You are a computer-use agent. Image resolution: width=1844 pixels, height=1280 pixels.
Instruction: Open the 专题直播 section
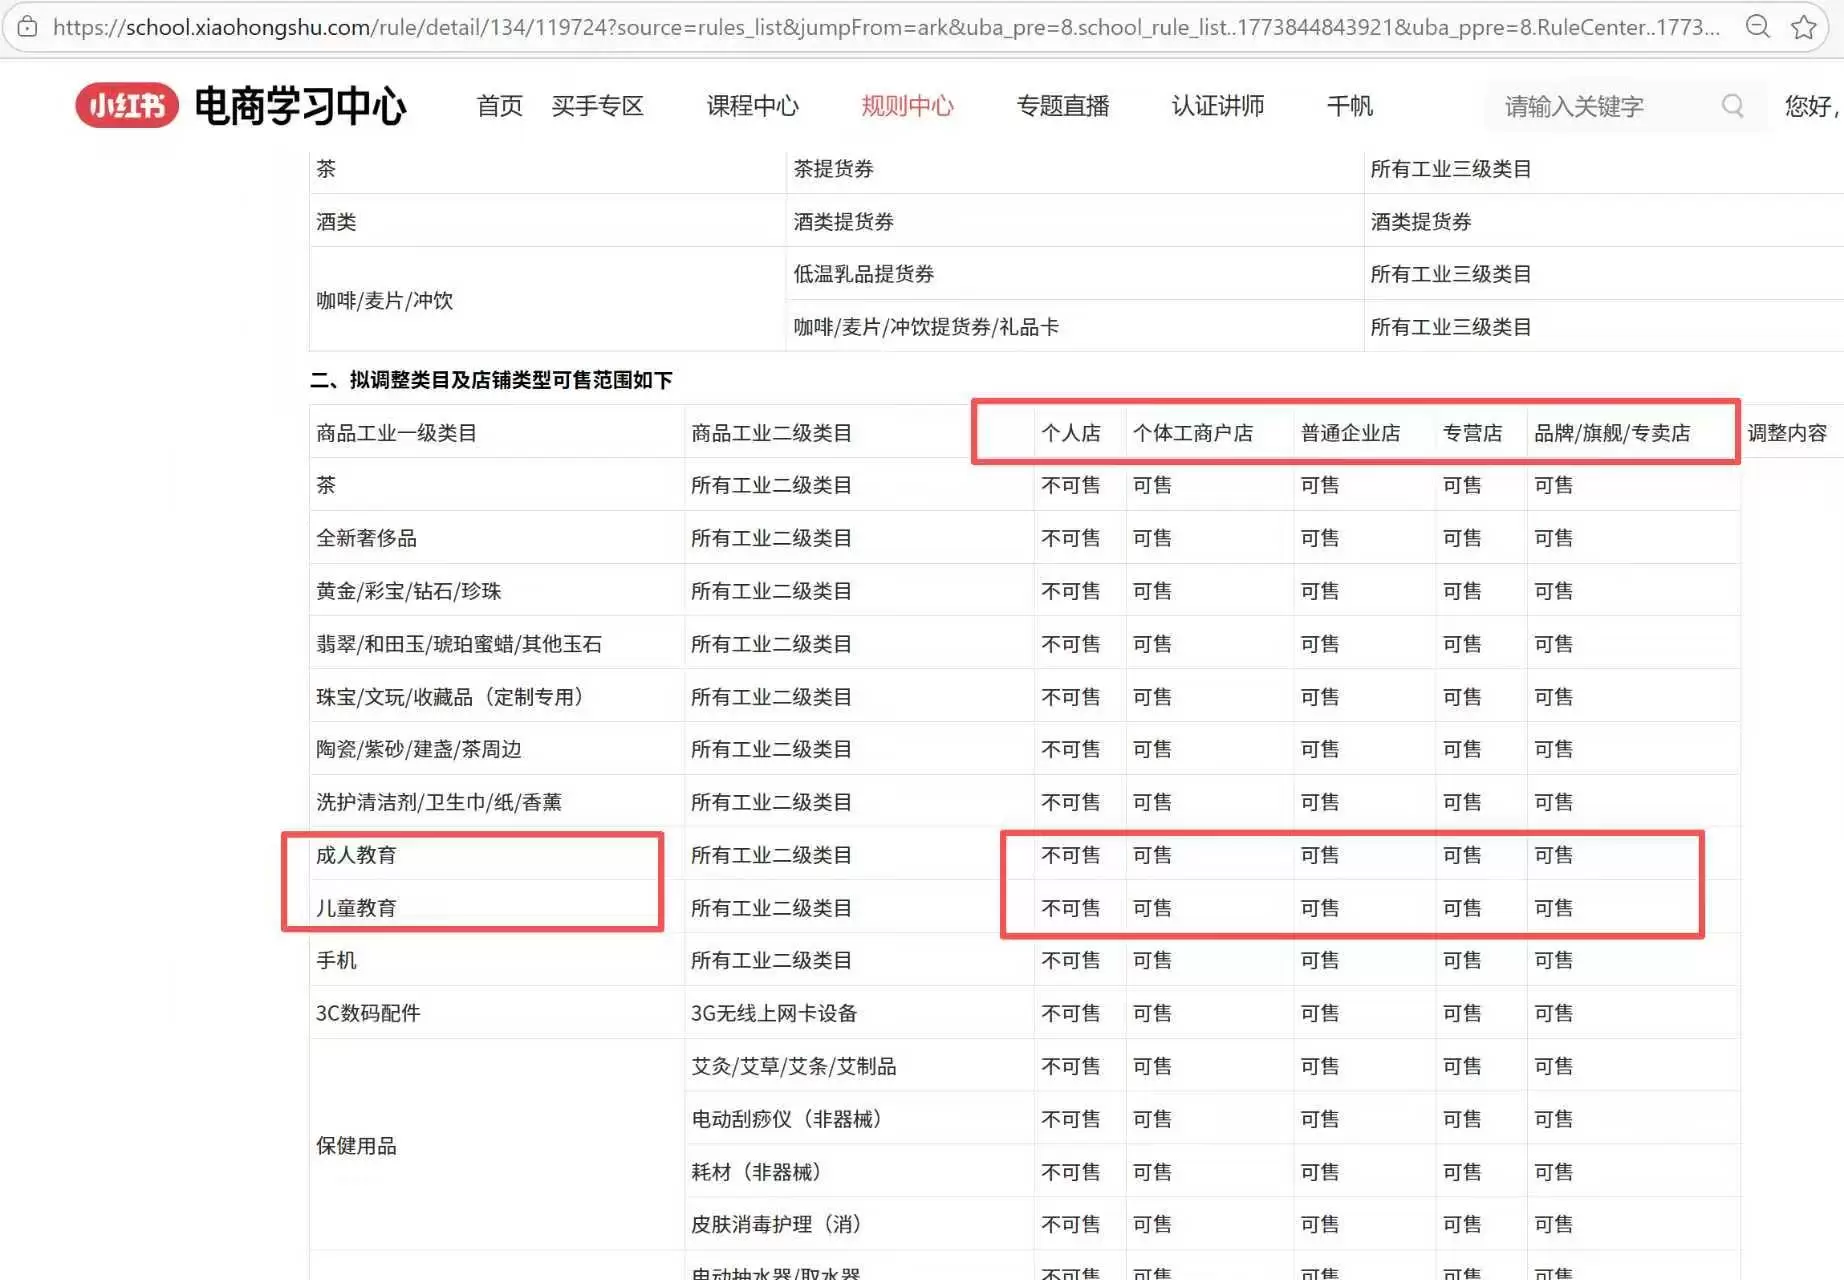1063,106
